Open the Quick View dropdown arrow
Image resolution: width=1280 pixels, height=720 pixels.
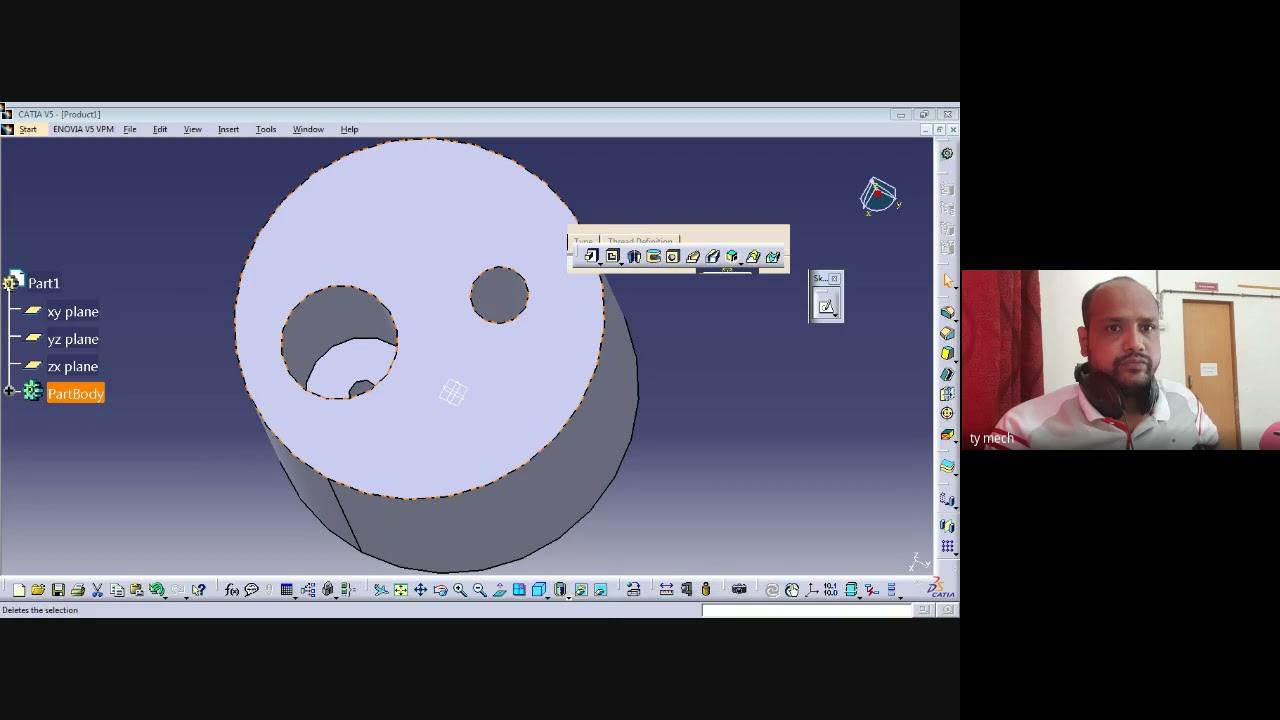click(547, 597)
